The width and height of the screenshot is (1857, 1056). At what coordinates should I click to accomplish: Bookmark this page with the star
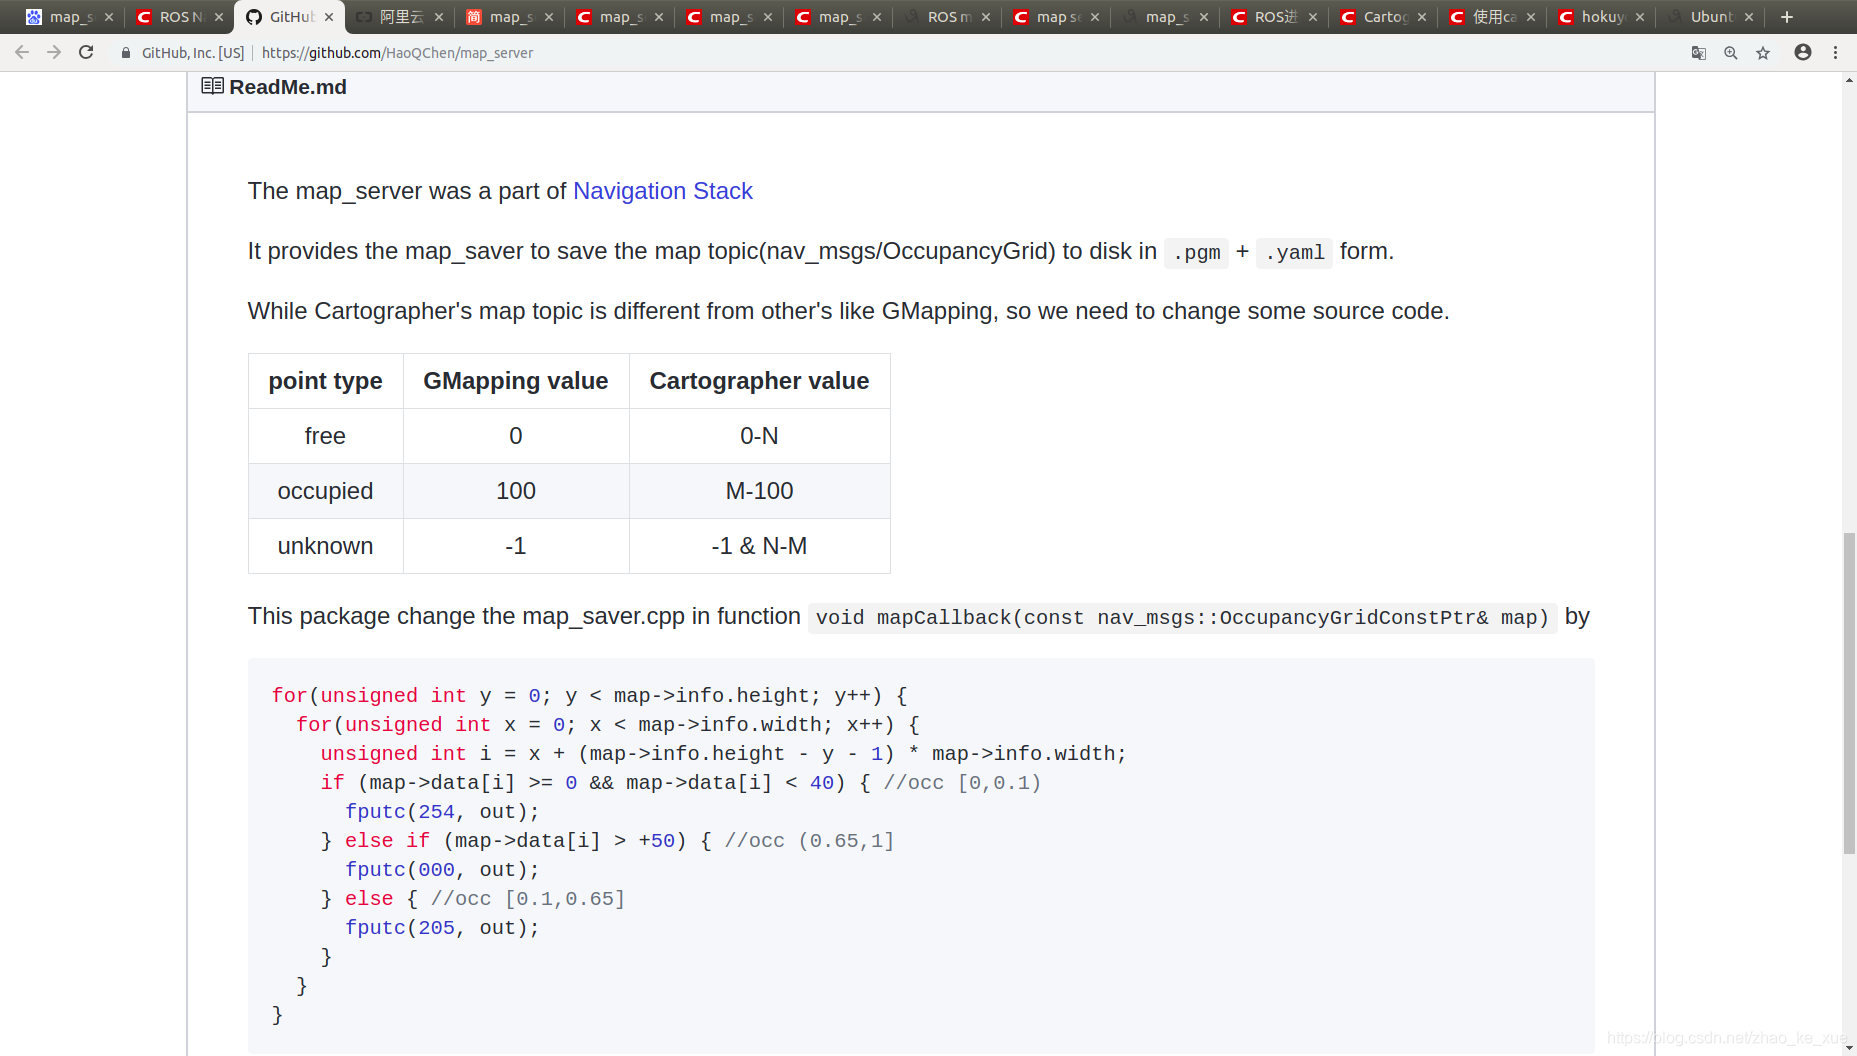tap(1763, 53)
